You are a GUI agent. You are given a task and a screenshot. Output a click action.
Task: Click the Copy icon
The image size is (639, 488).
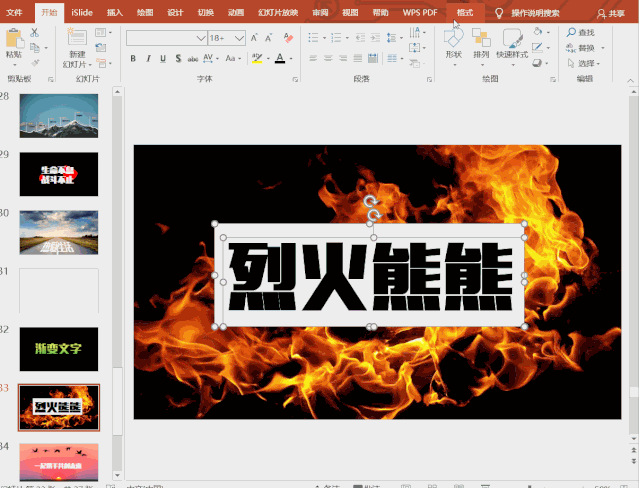[x=35, y=48]
